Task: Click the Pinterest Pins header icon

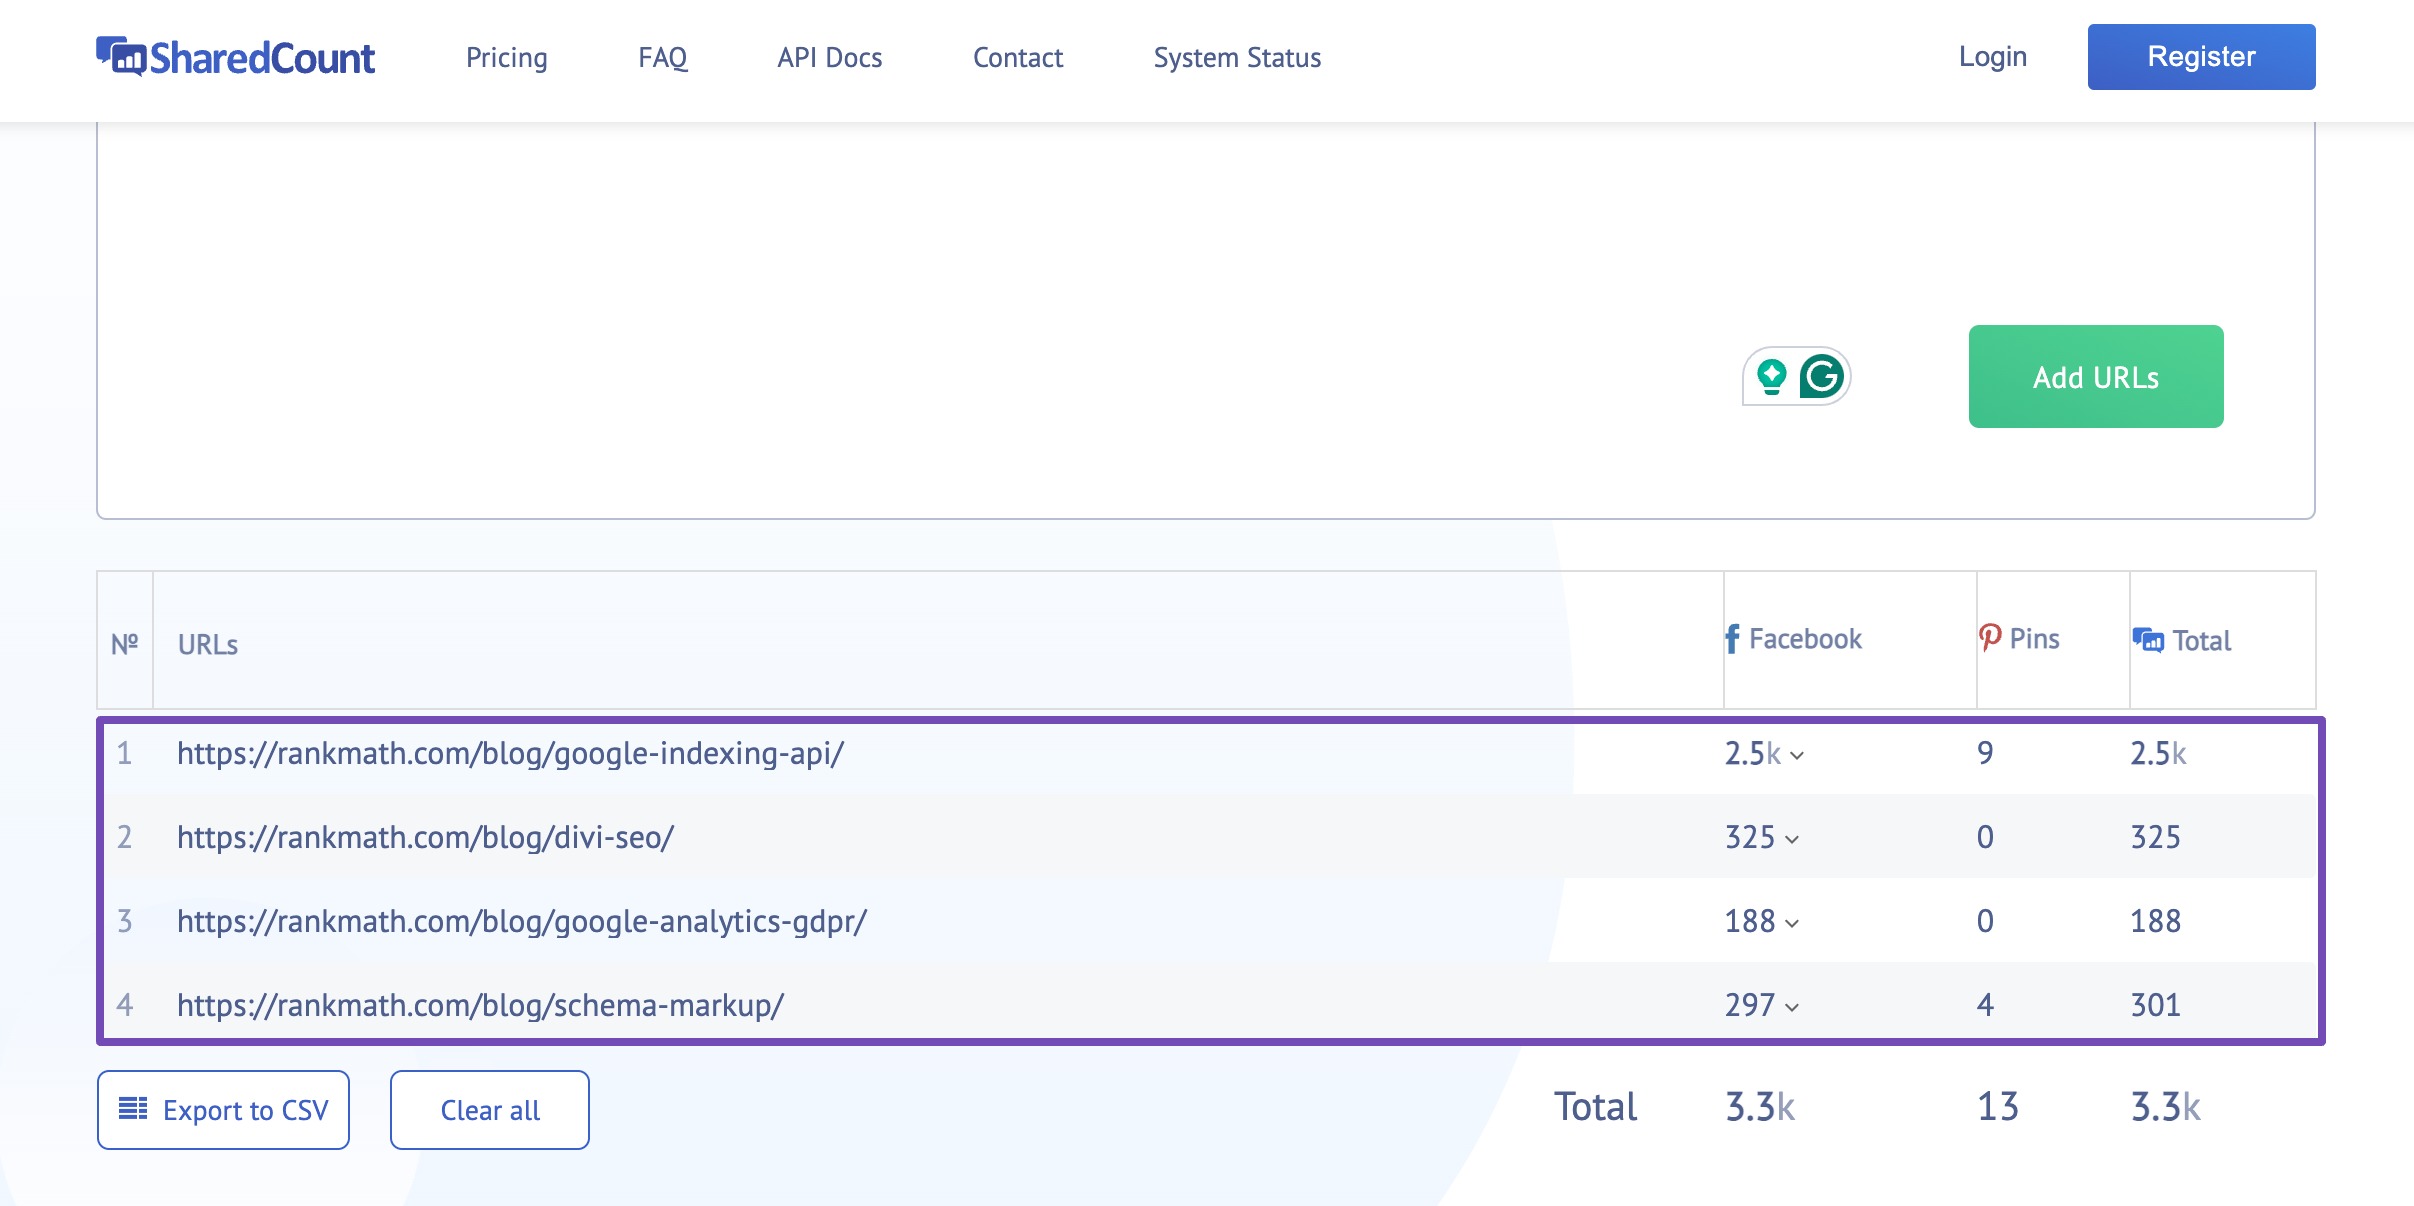Action: pos(1990,638)
